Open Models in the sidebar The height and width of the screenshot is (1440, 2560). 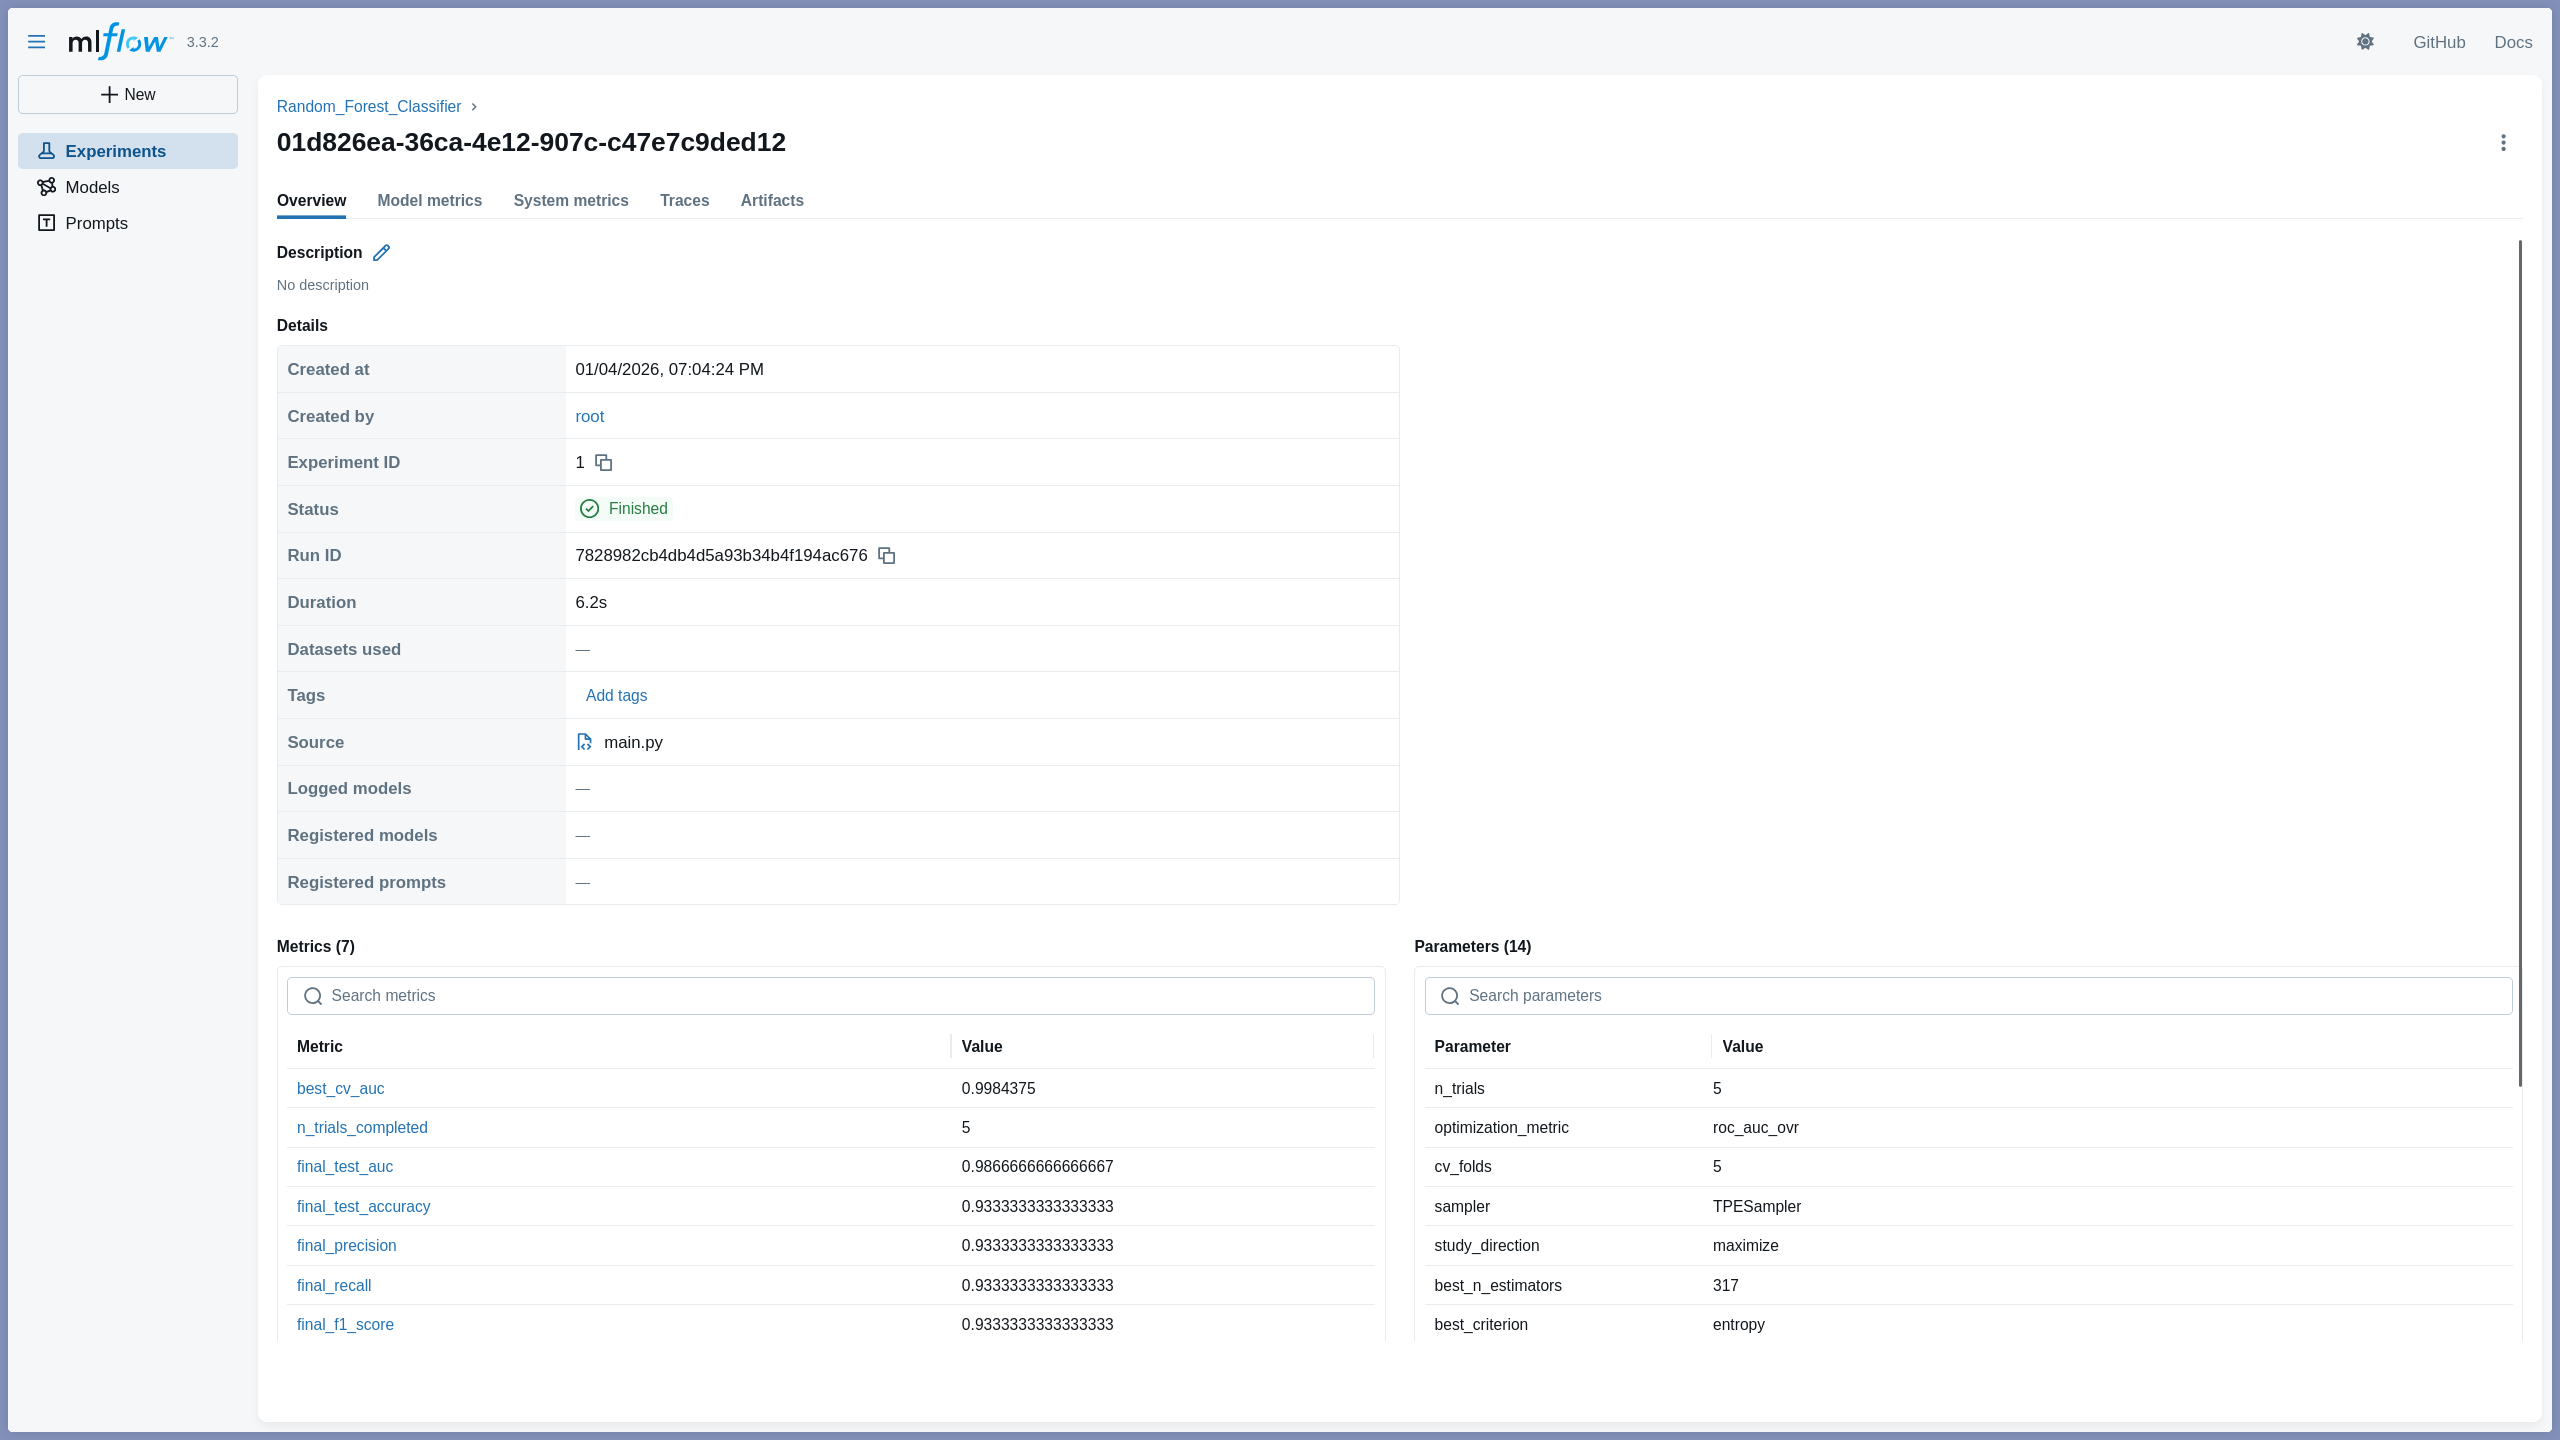pyautogui.click(x=92, y=187)
